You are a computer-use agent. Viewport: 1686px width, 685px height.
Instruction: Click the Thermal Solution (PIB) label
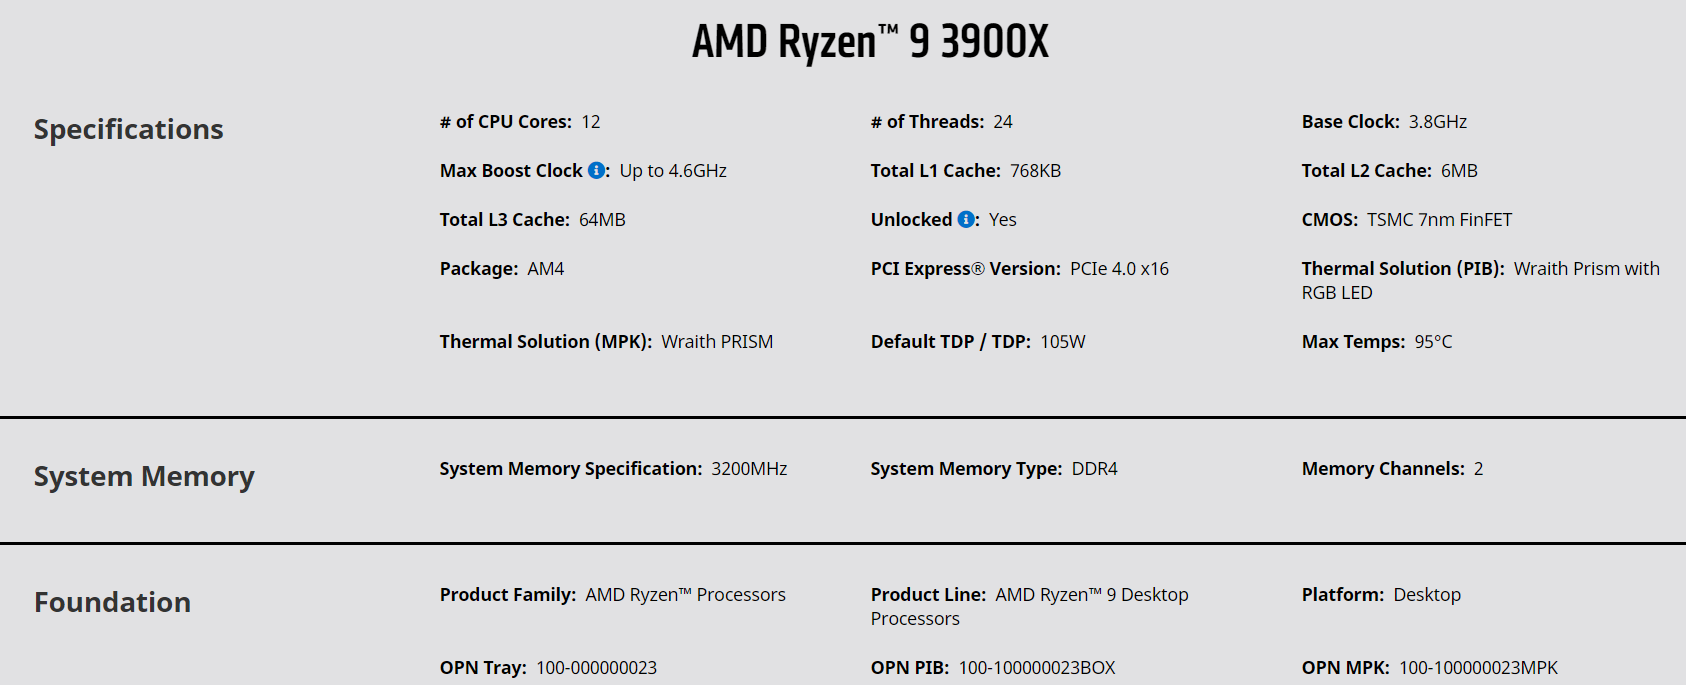pos(1402,269)
